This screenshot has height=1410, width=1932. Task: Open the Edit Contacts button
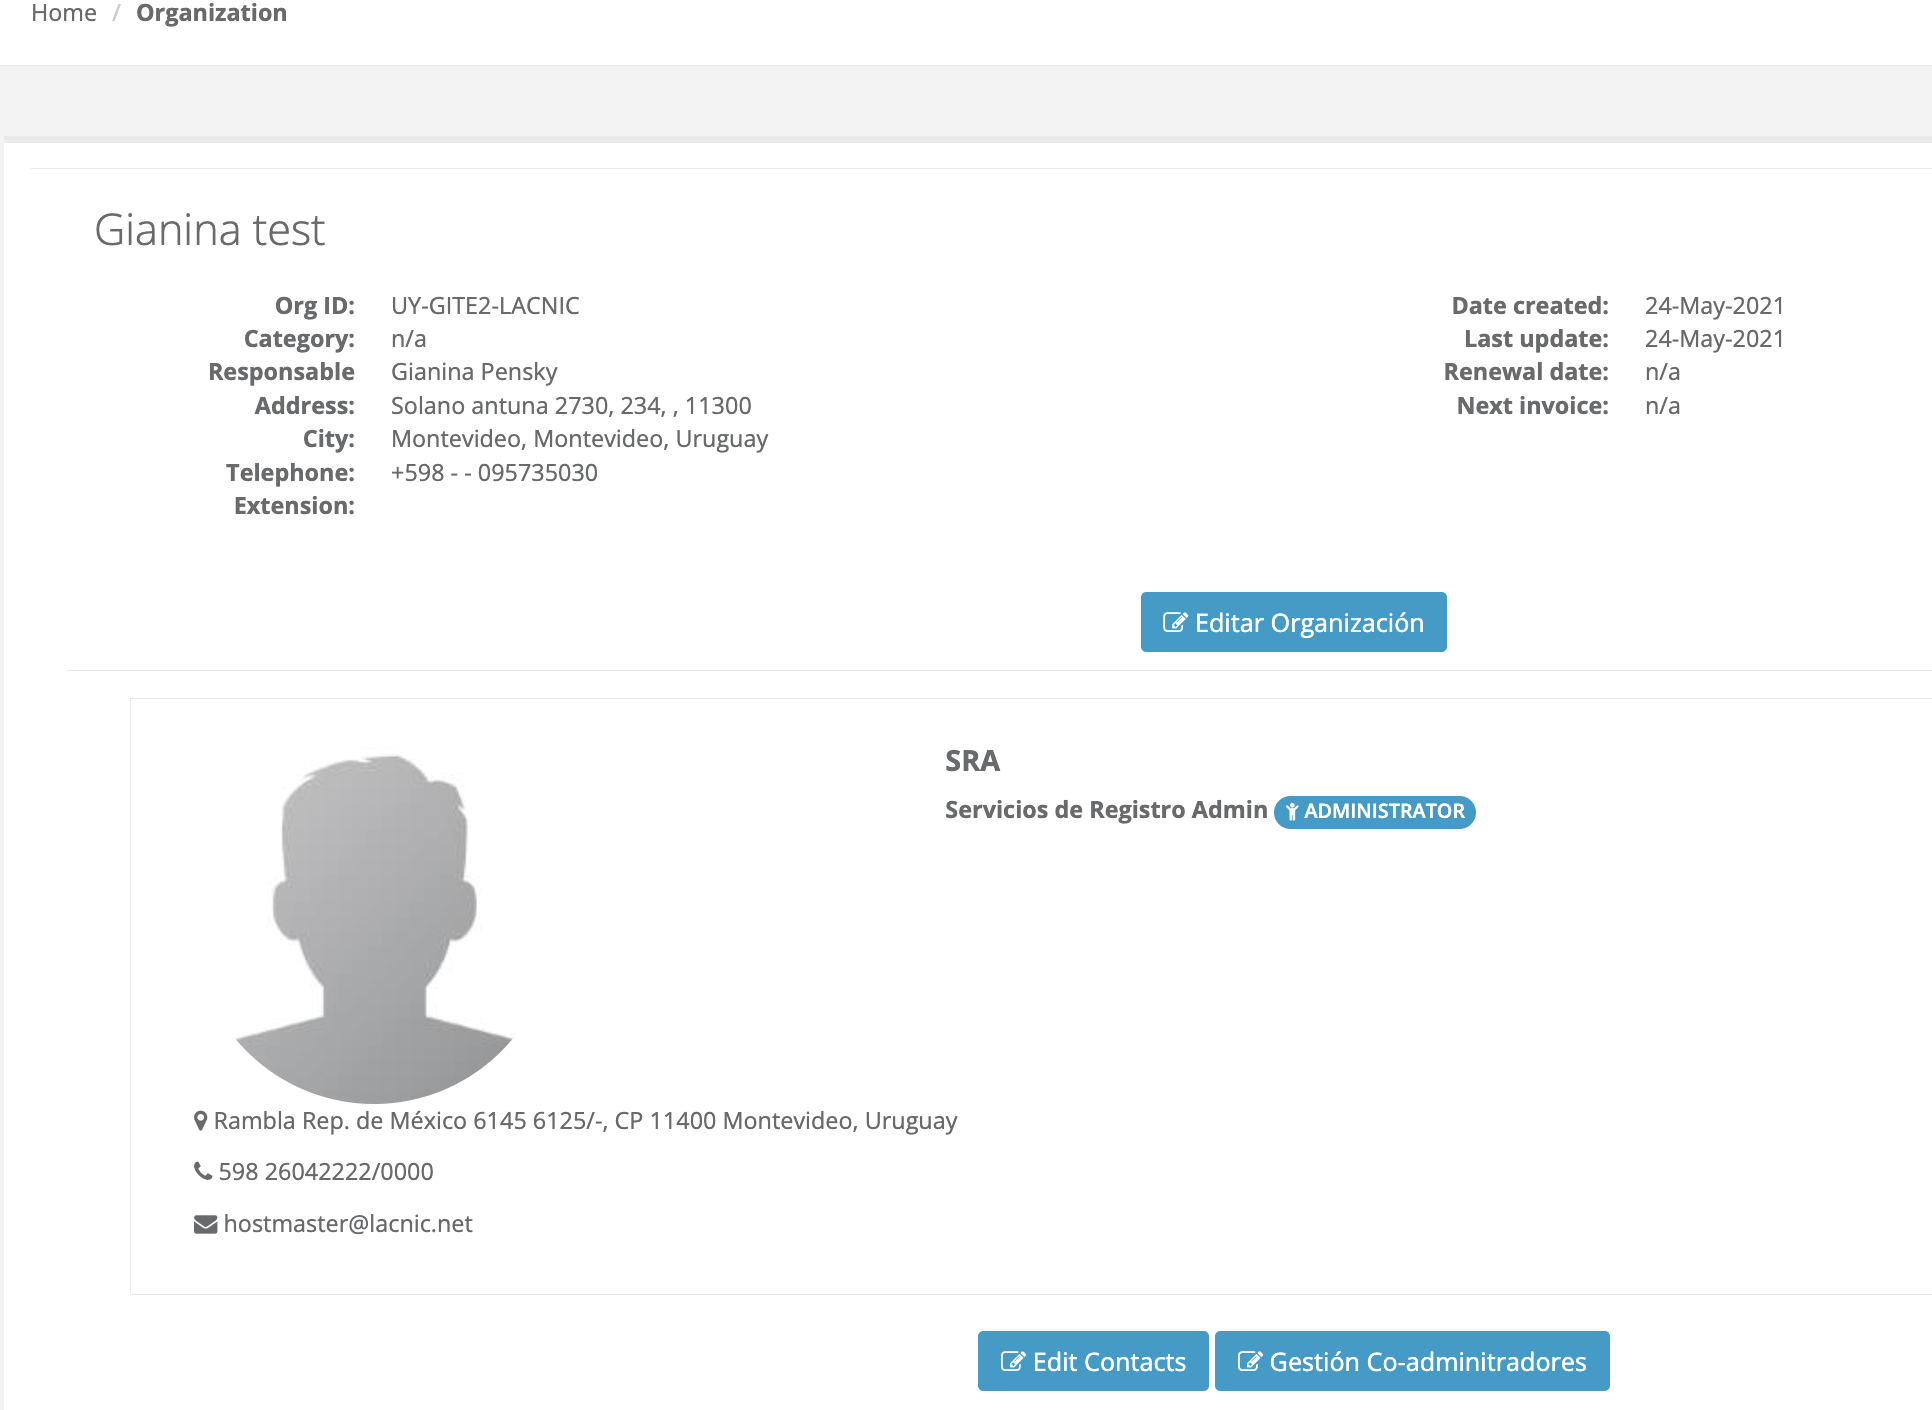tap(1092, 1361)
